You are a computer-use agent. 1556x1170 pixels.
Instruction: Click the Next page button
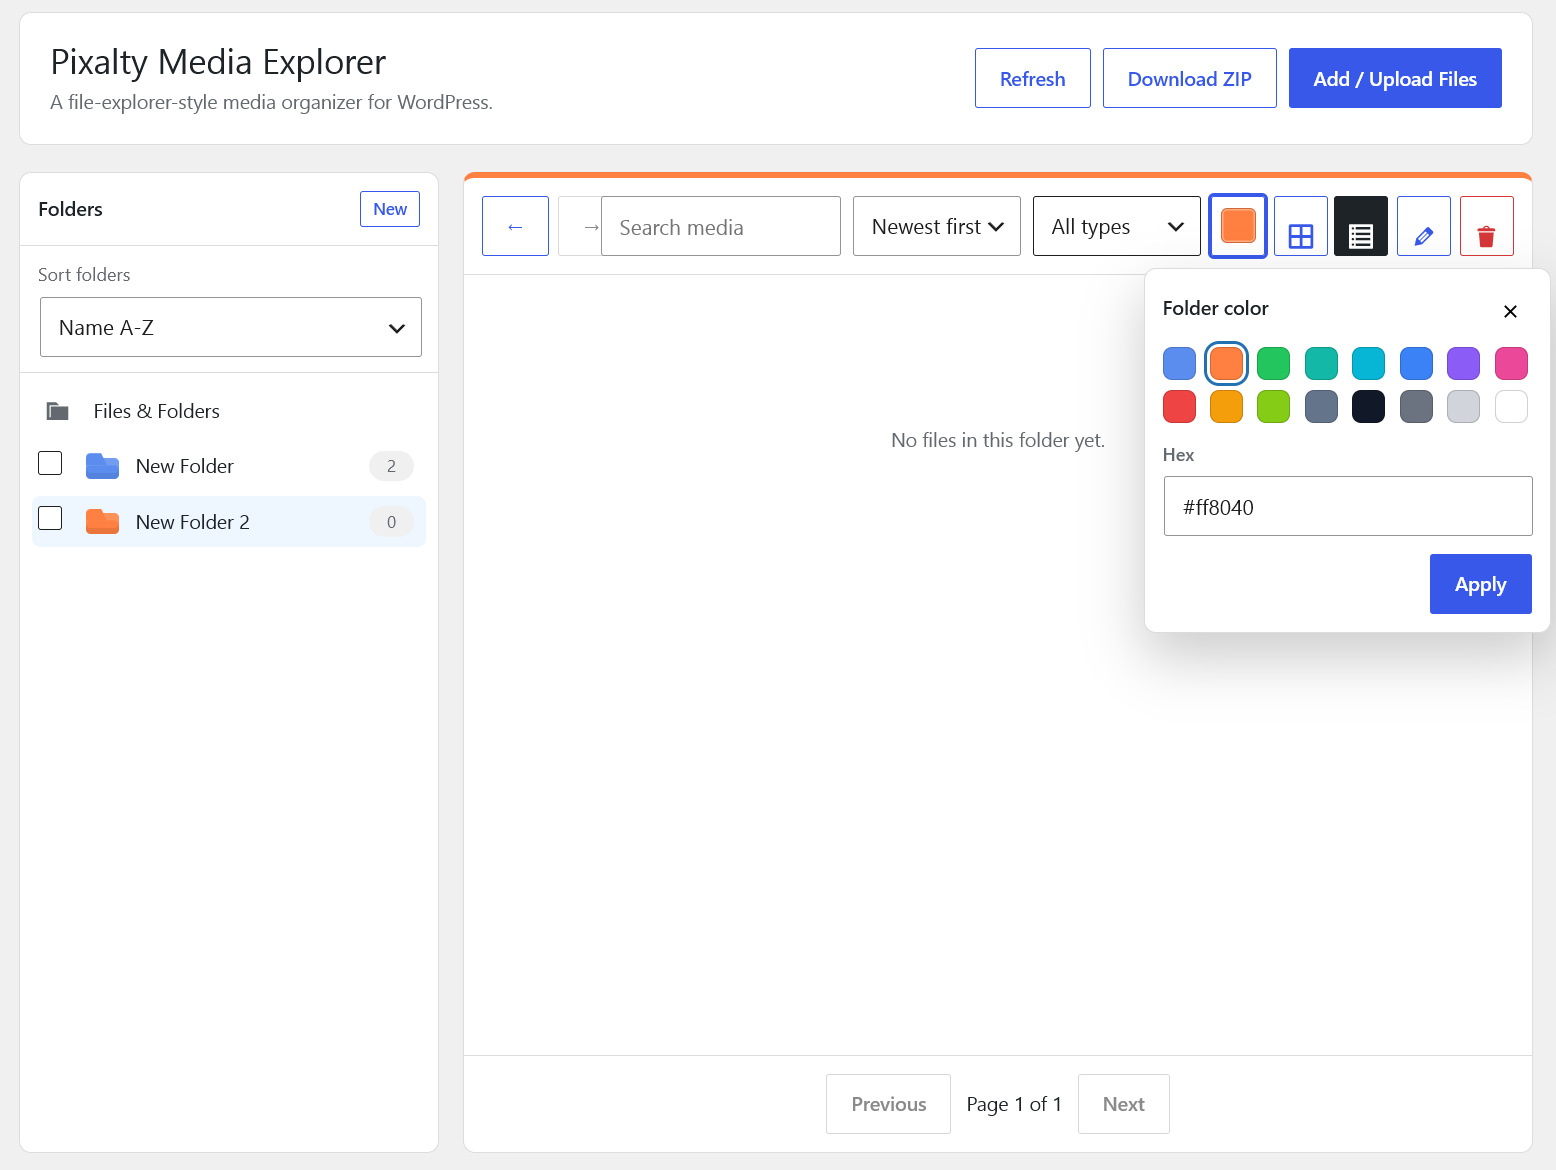coord(1124,1104)
